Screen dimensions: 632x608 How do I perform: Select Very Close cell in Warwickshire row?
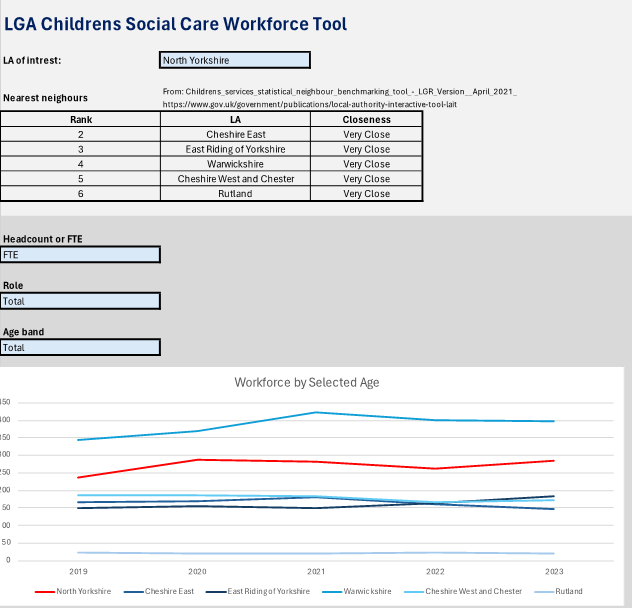point(366,164)
